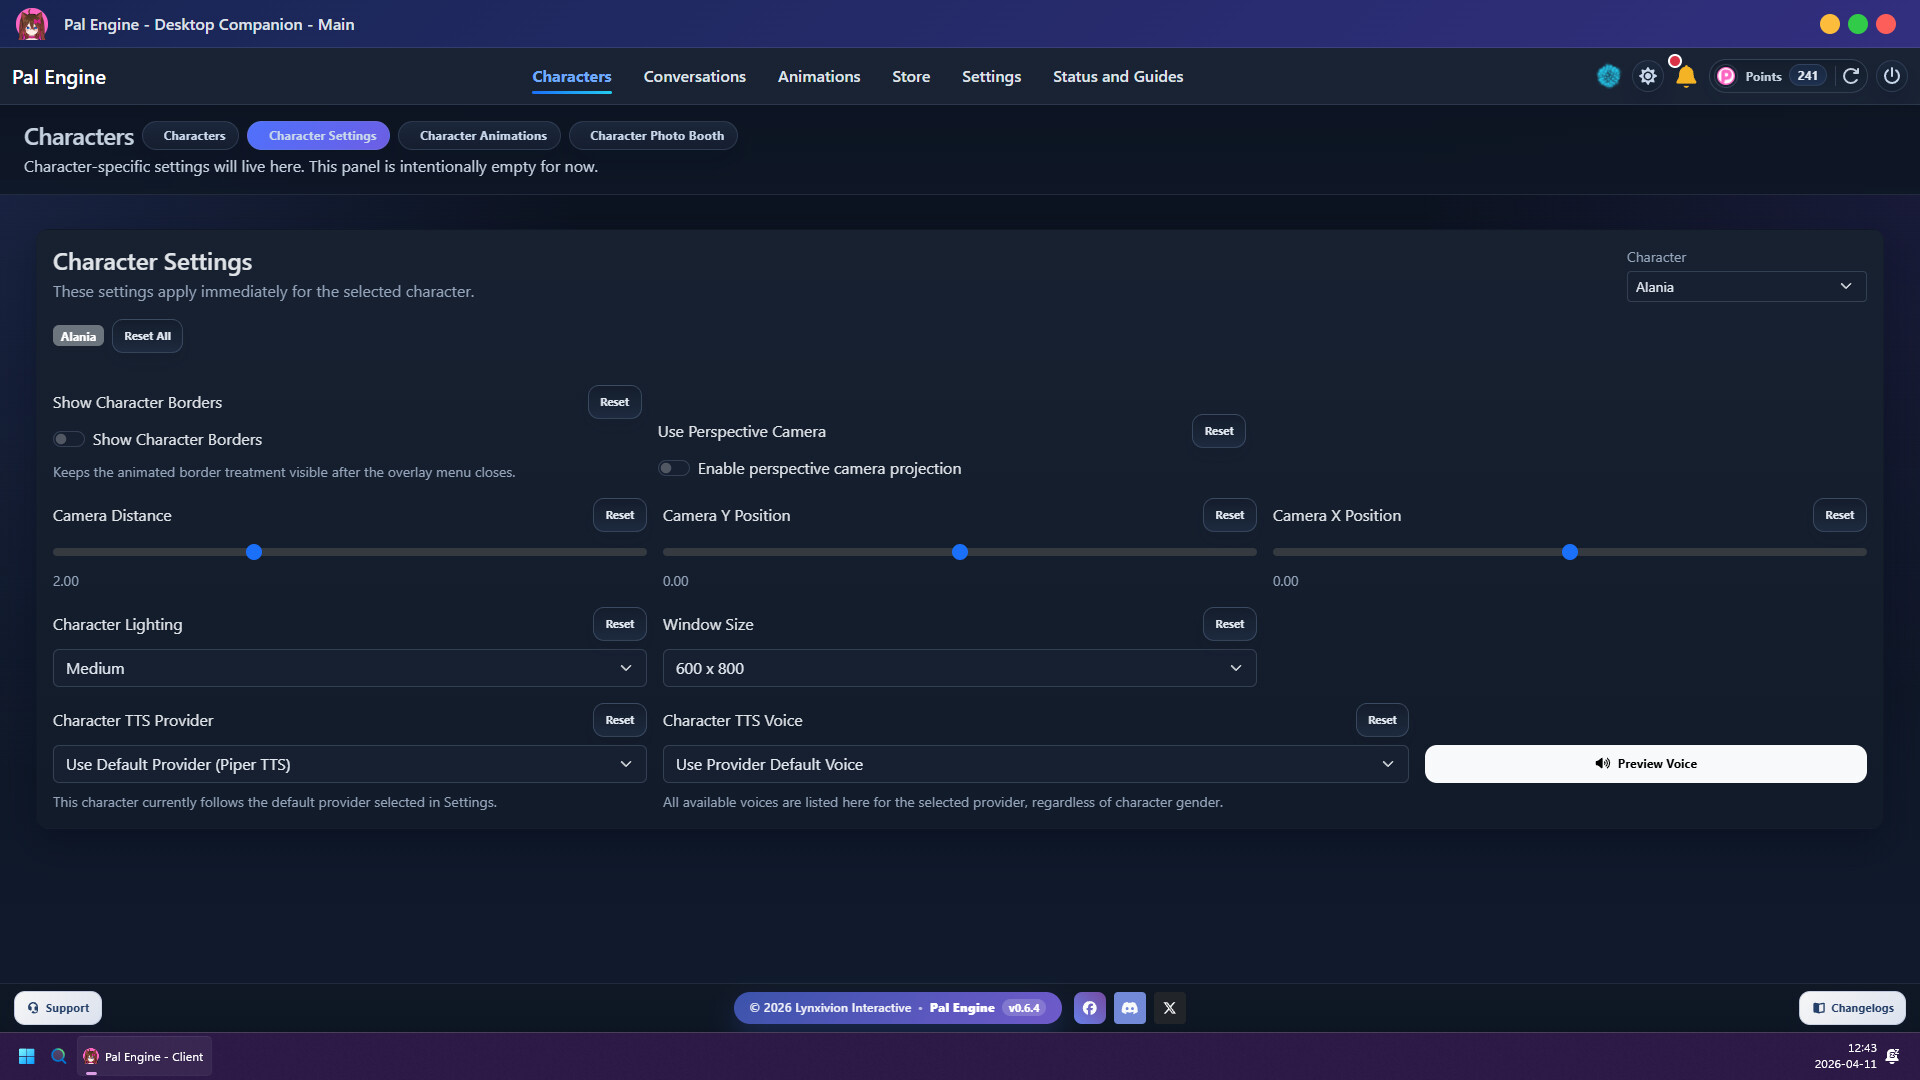Viewport: 1920px width, 1080px height.
Task: Reset the Window Size setting
Action: (x=1230, y=624)
